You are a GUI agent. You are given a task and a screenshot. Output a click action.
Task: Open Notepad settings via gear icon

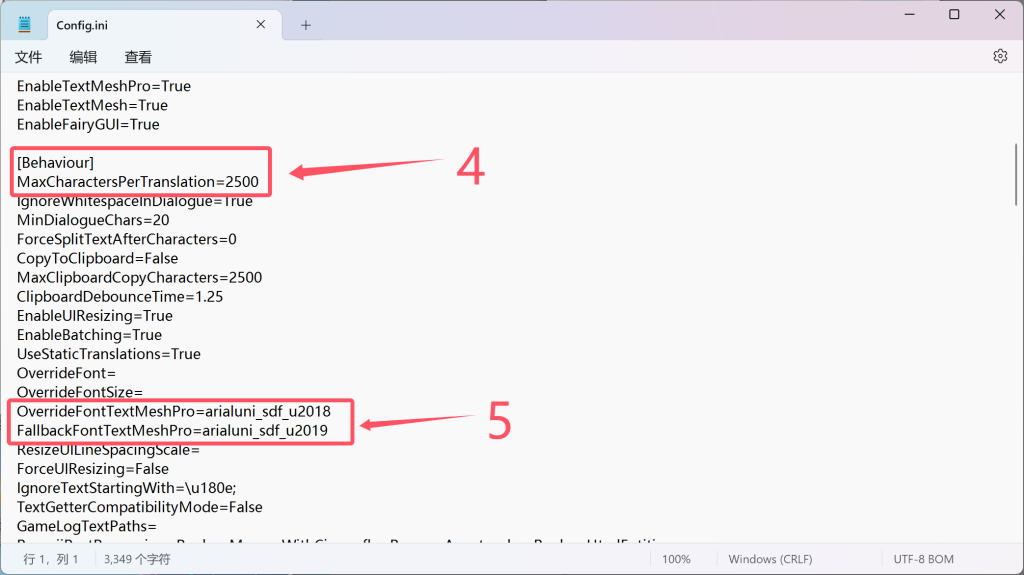pos(999,57)
